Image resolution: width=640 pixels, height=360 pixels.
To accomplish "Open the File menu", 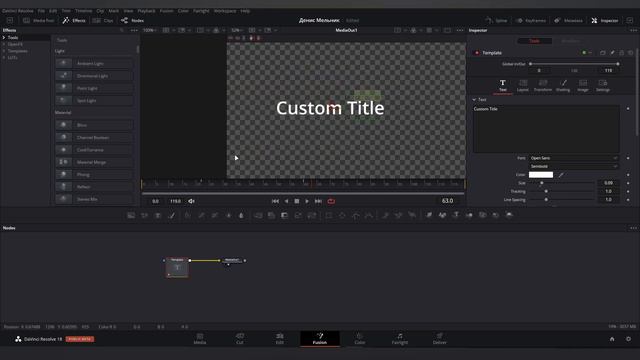I will [x=41, y=11].
